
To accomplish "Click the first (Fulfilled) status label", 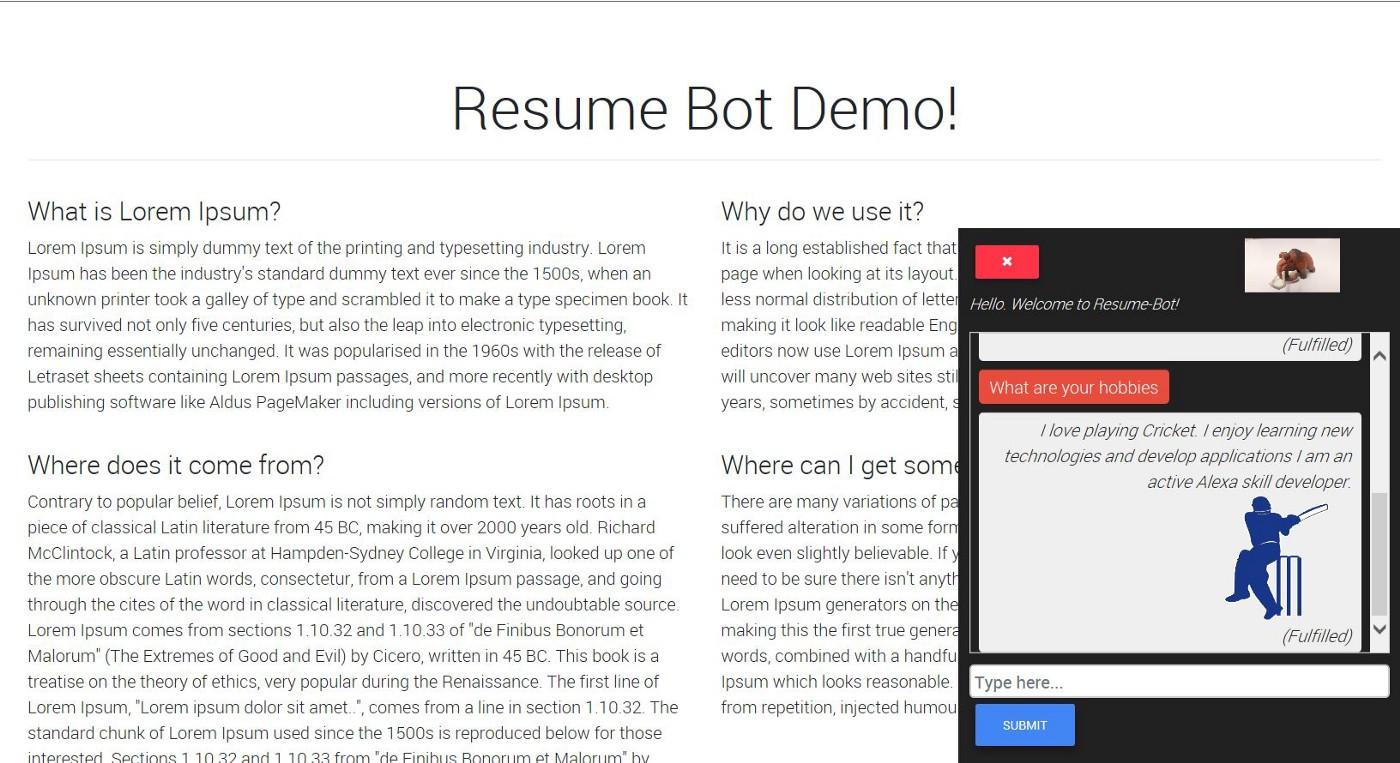I will pyautogui.click(x=1318, y=344).
